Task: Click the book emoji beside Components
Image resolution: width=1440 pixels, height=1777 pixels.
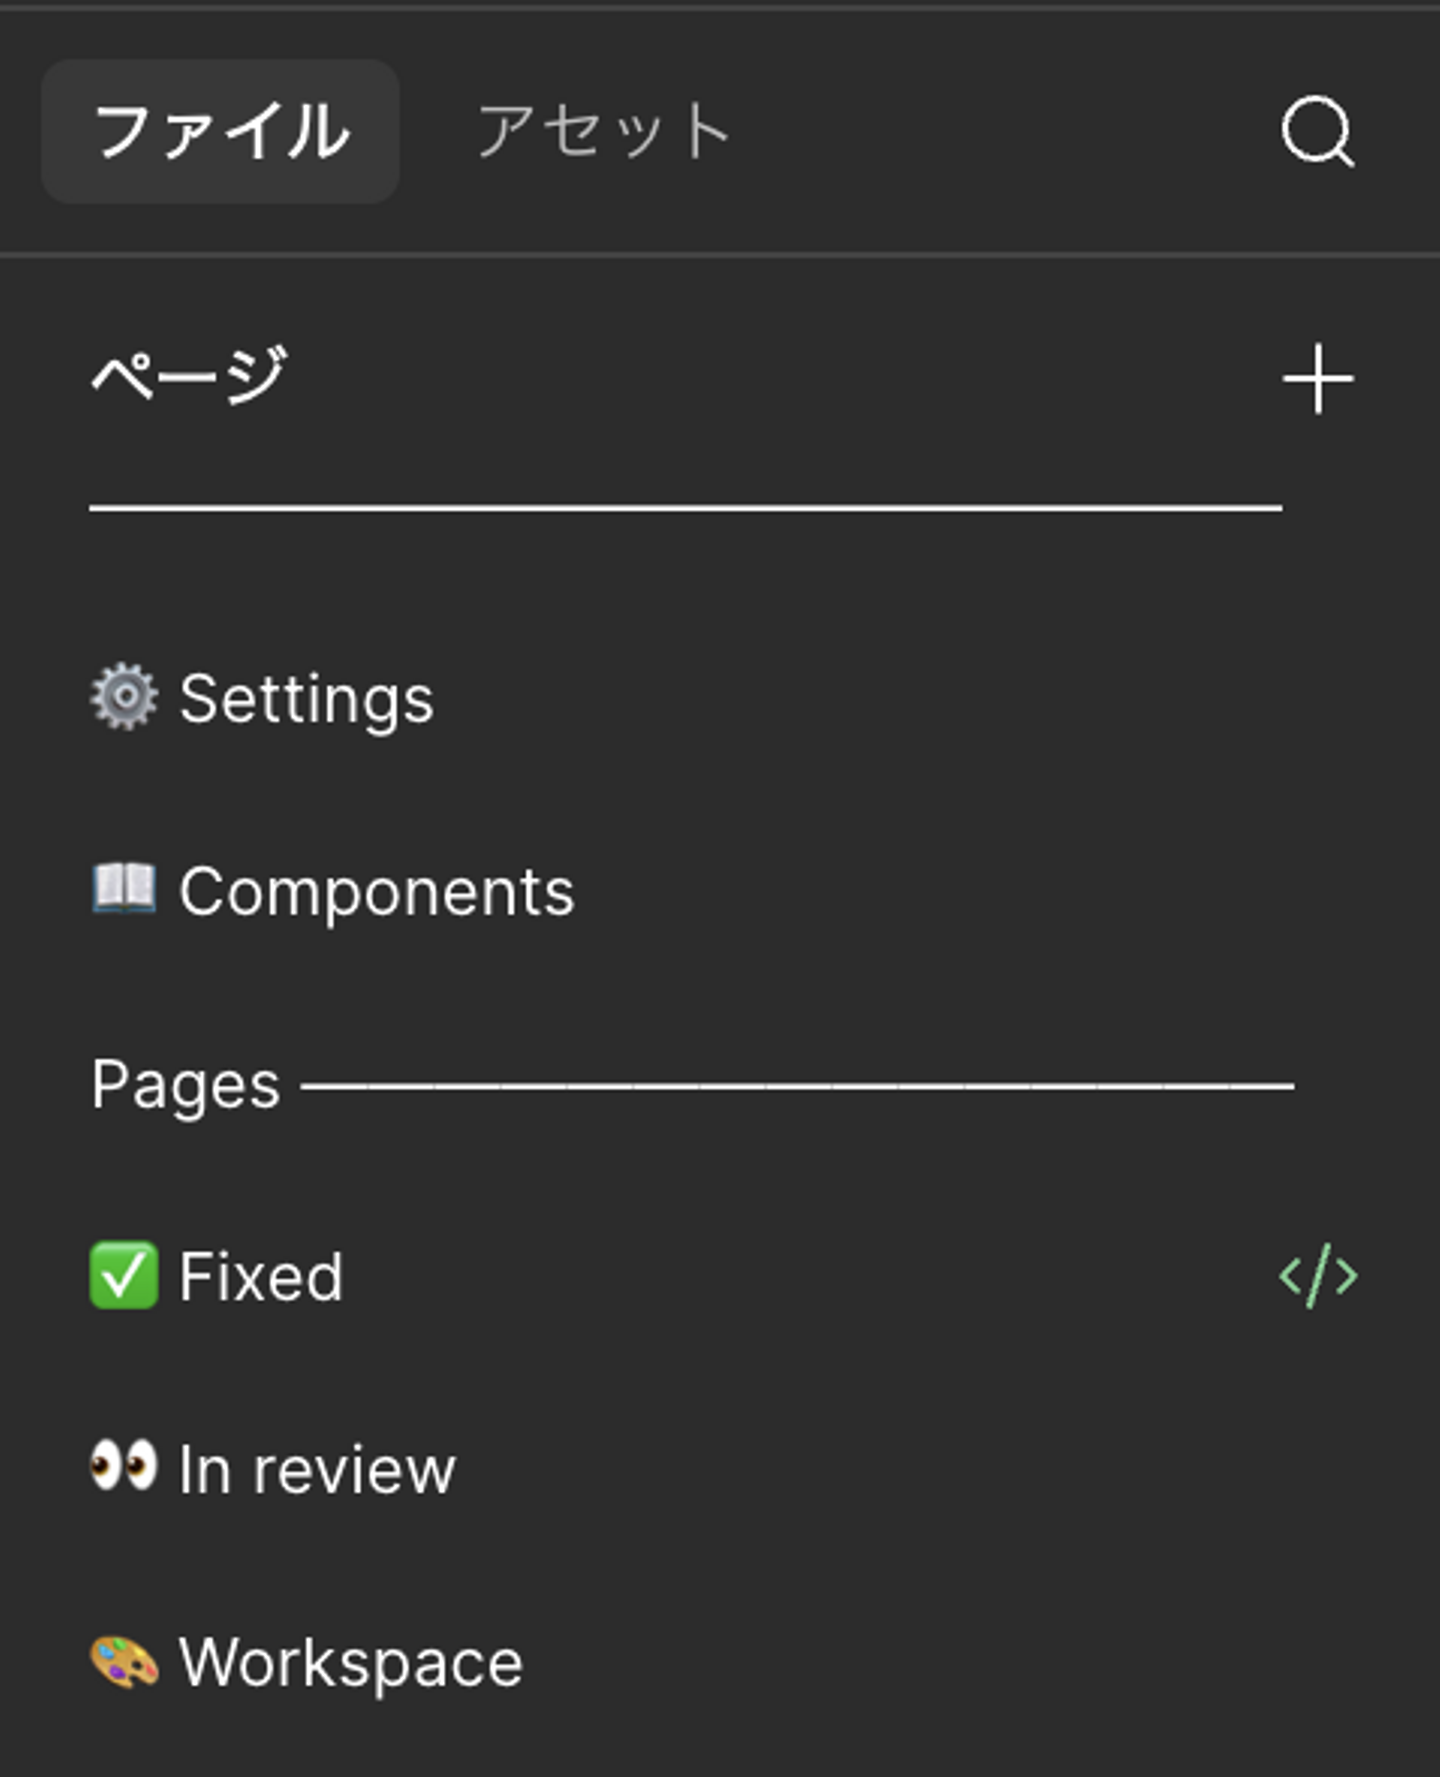Action: pyautogui.click(x=124, y=889)
